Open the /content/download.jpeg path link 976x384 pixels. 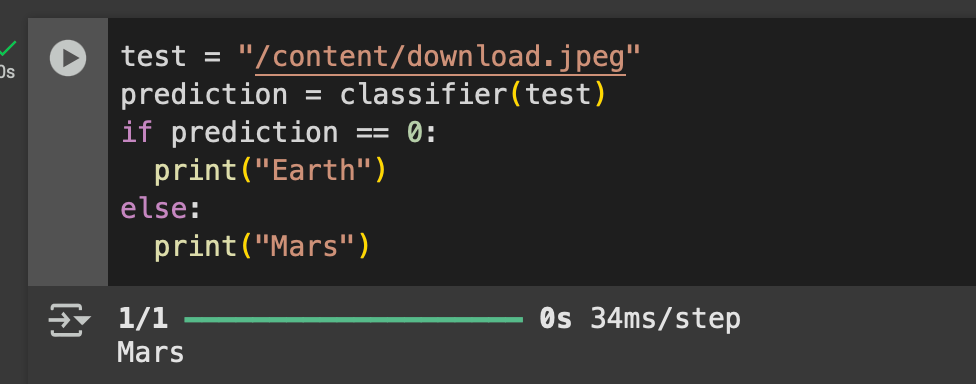(440, 57)
